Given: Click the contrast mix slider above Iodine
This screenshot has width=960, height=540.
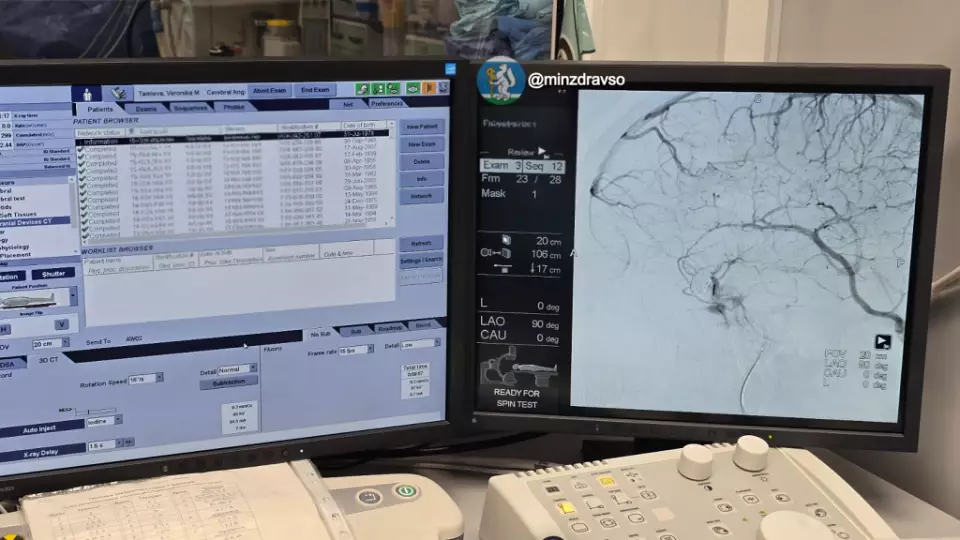Looking at the screenshot, I should (96, 411).
